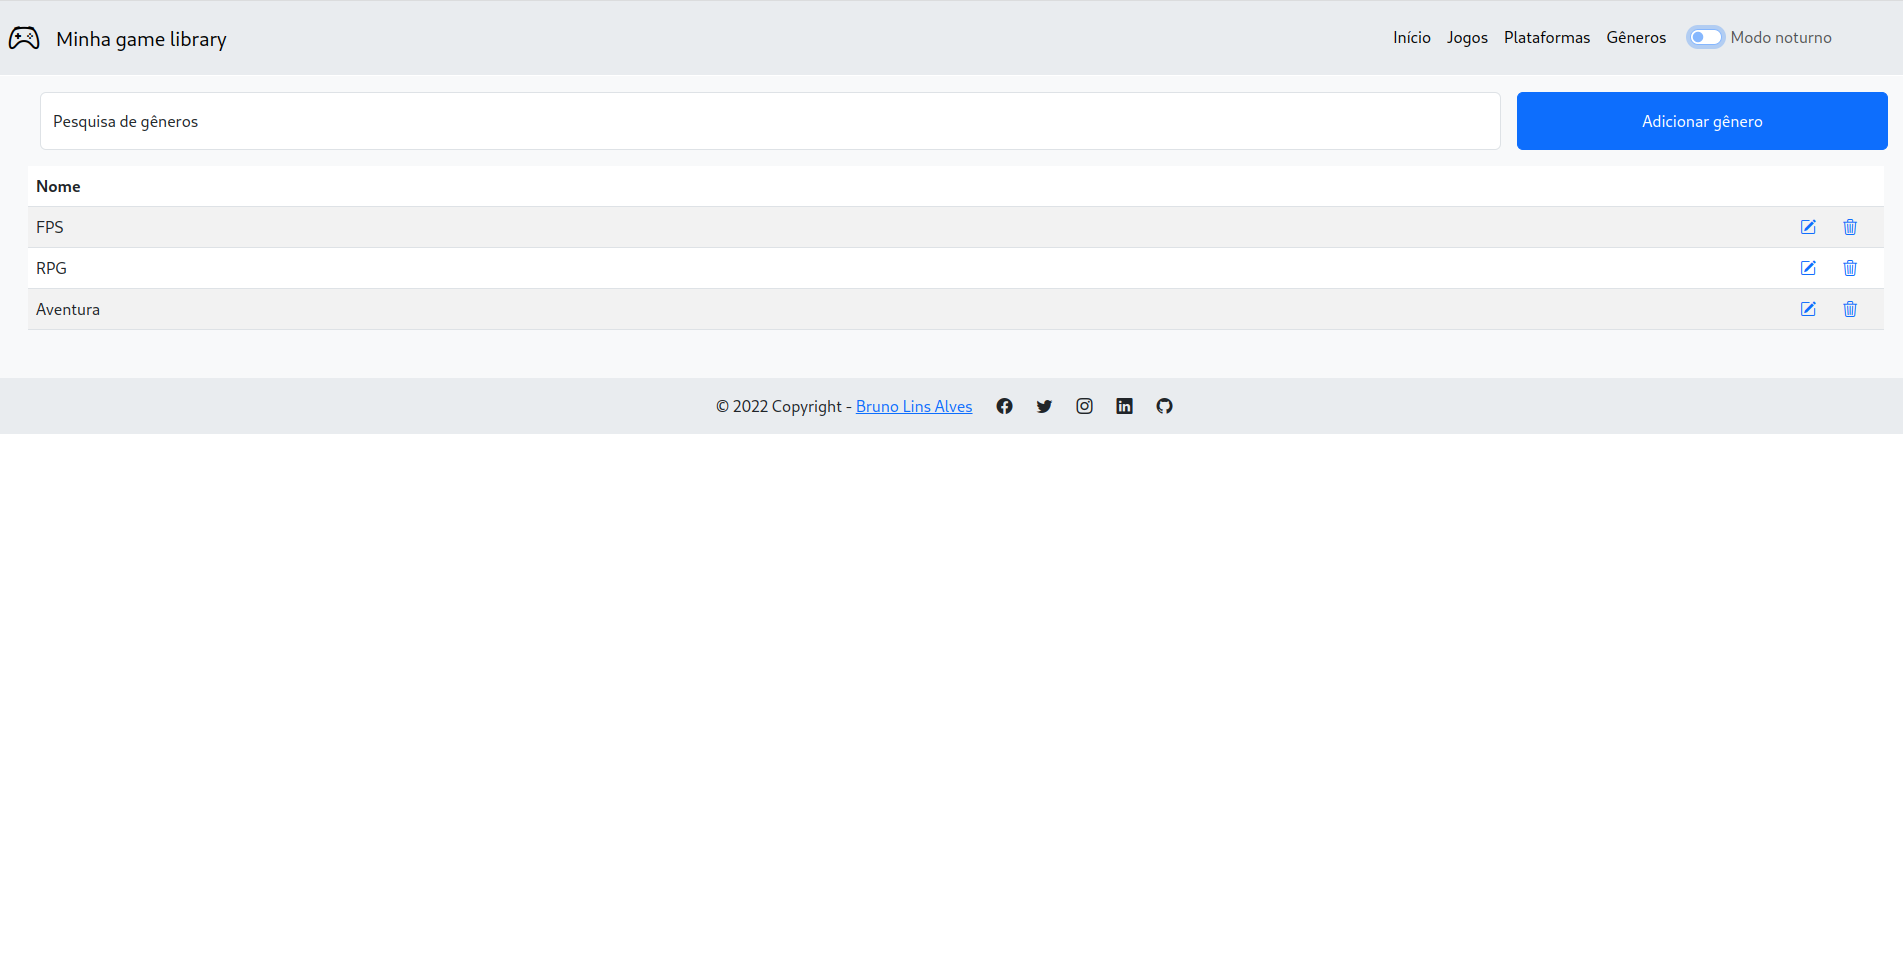Viewport: 1903px width, 974px height.
Task: Select the Aventura row name
Action: (x=68, y=309)
